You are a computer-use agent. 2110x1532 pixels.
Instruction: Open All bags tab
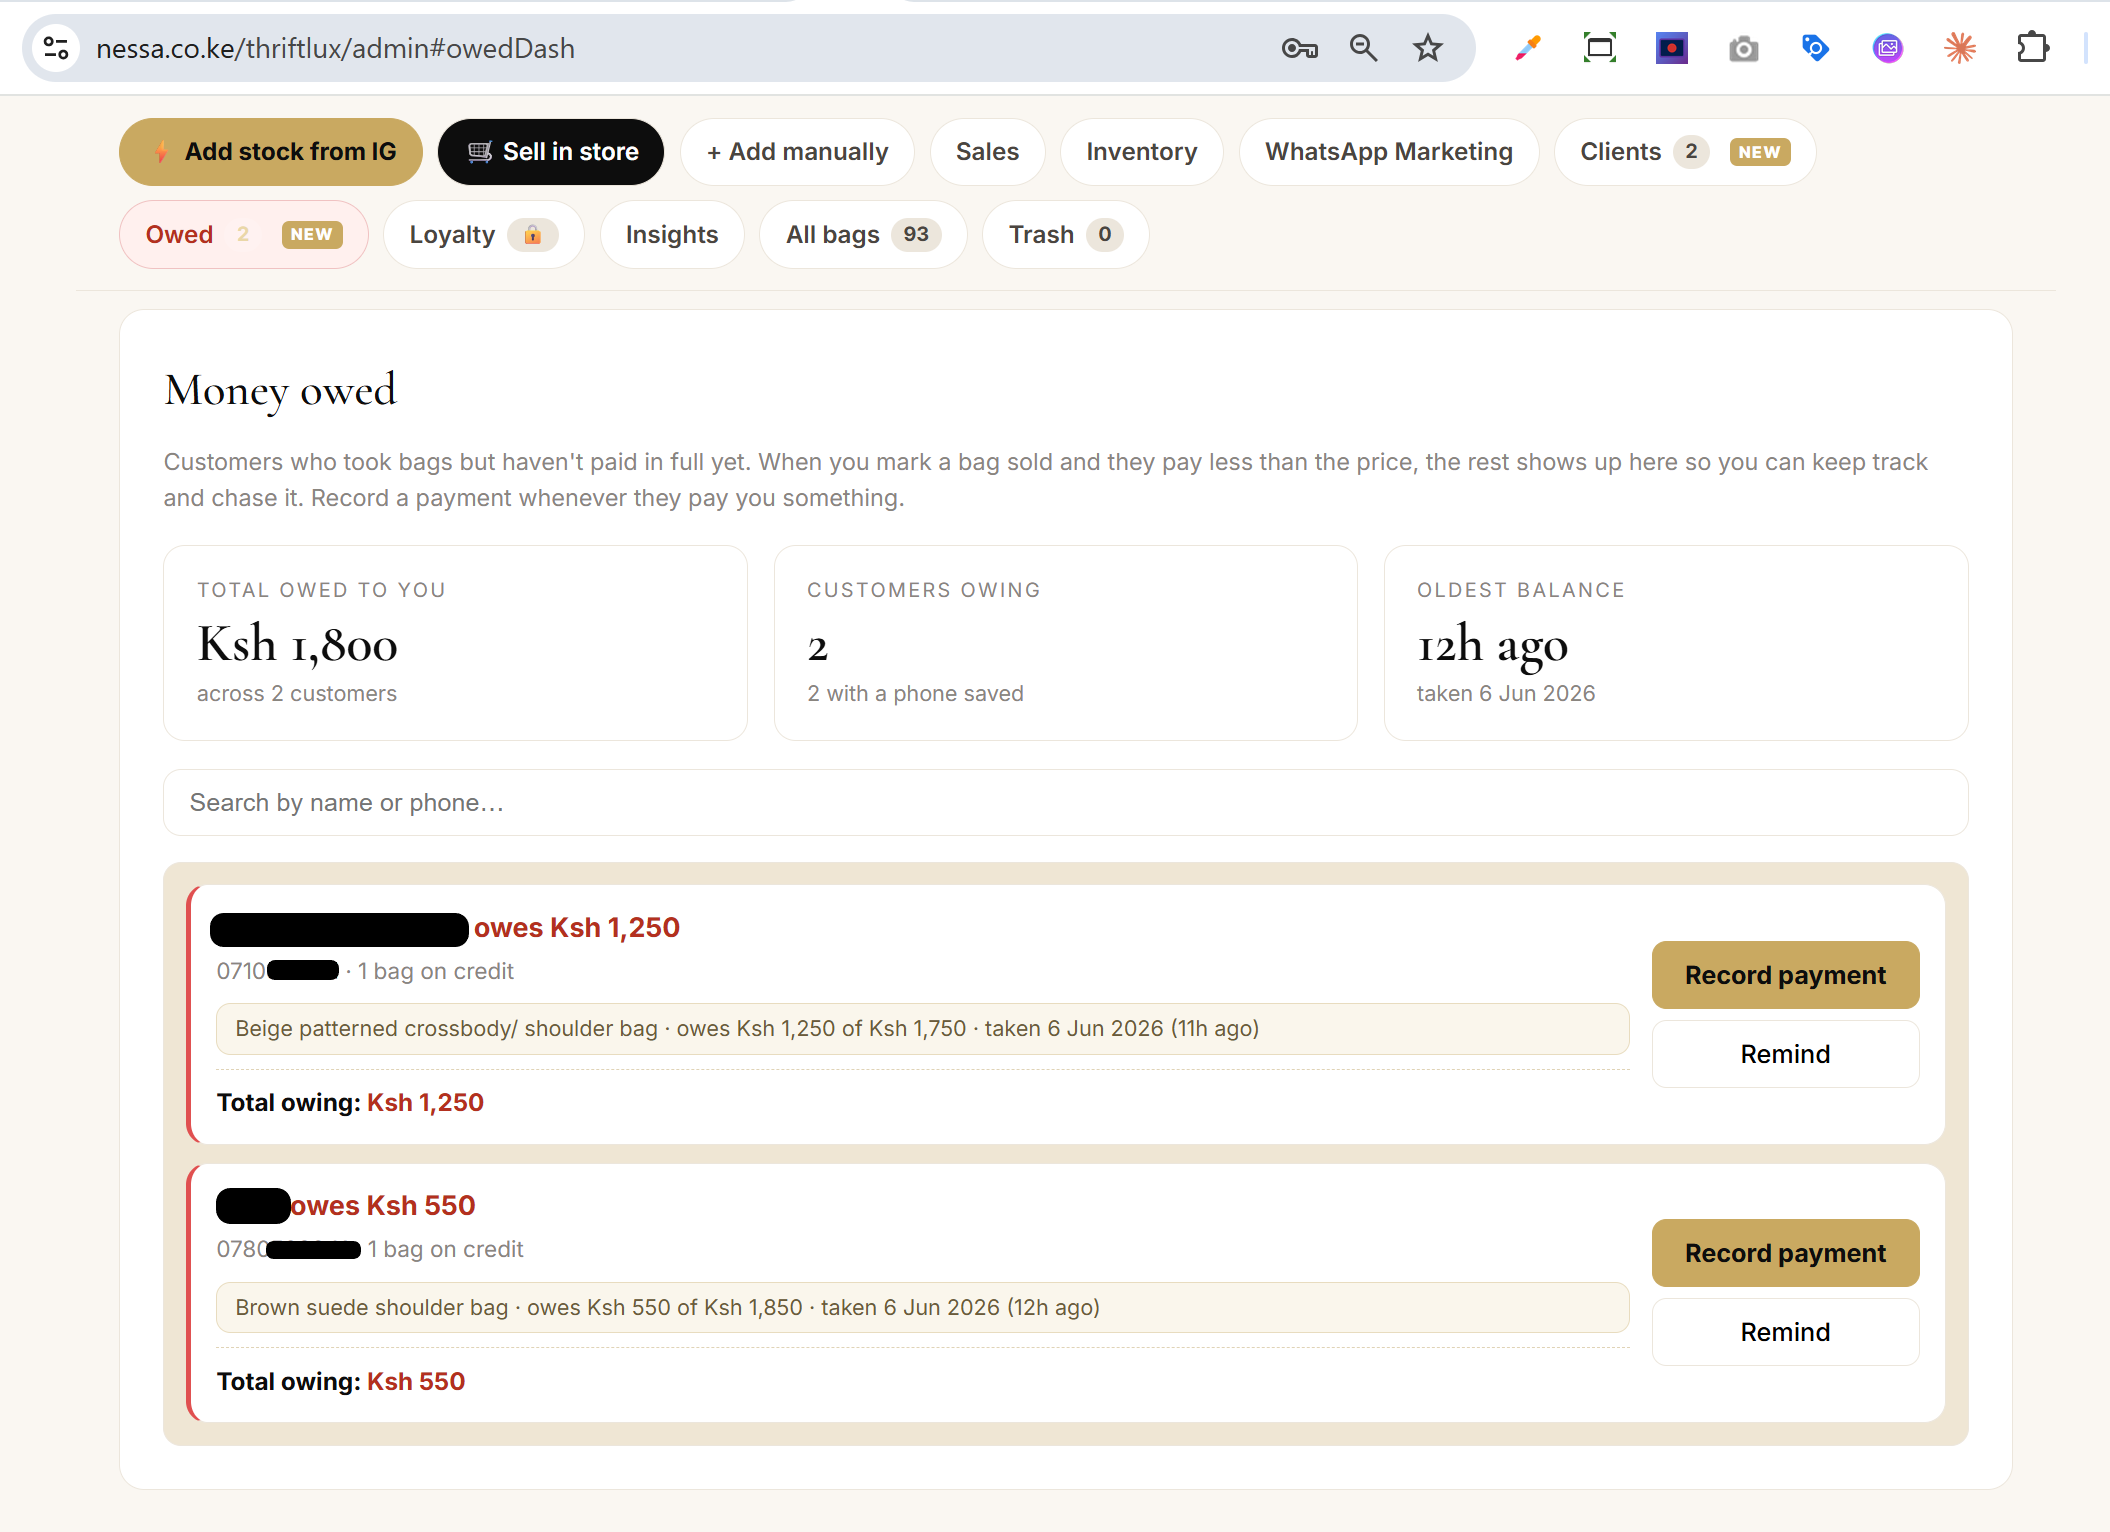[x=863, y=235]
